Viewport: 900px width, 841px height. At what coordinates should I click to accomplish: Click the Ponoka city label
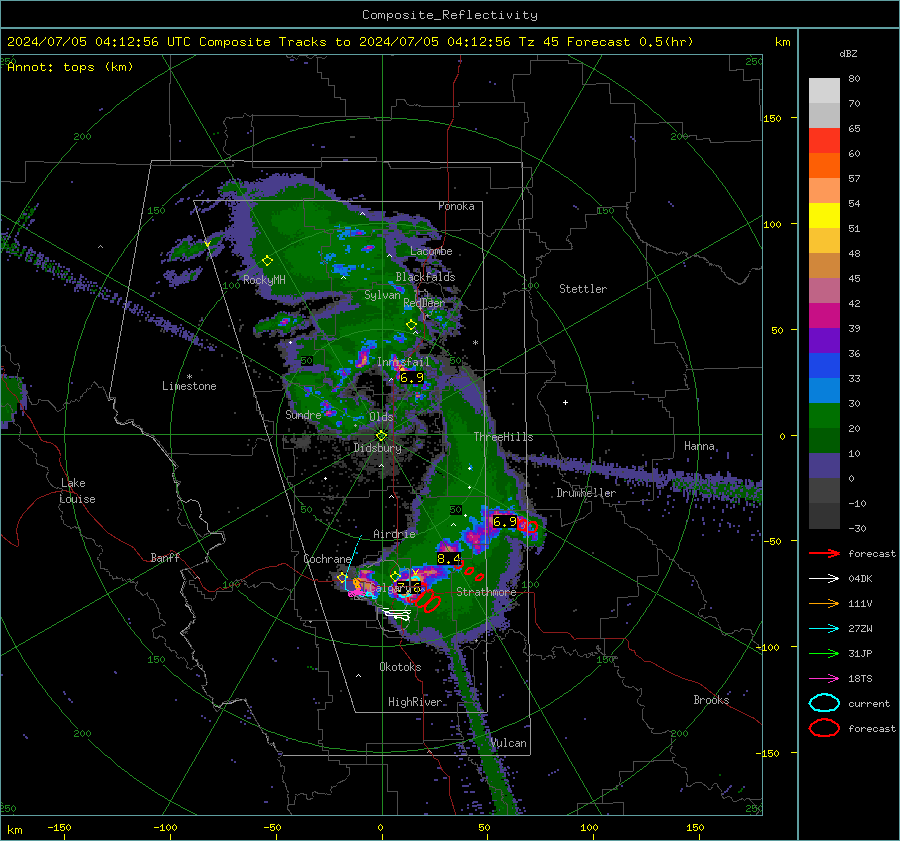pos(456,206)
